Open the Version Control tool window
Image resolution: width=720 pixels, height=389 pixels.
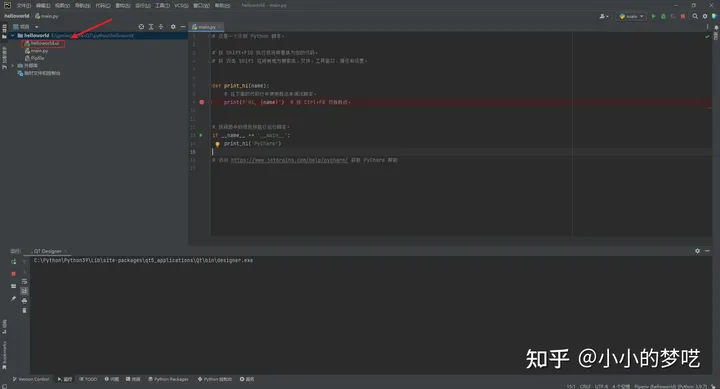pos(31,379)
